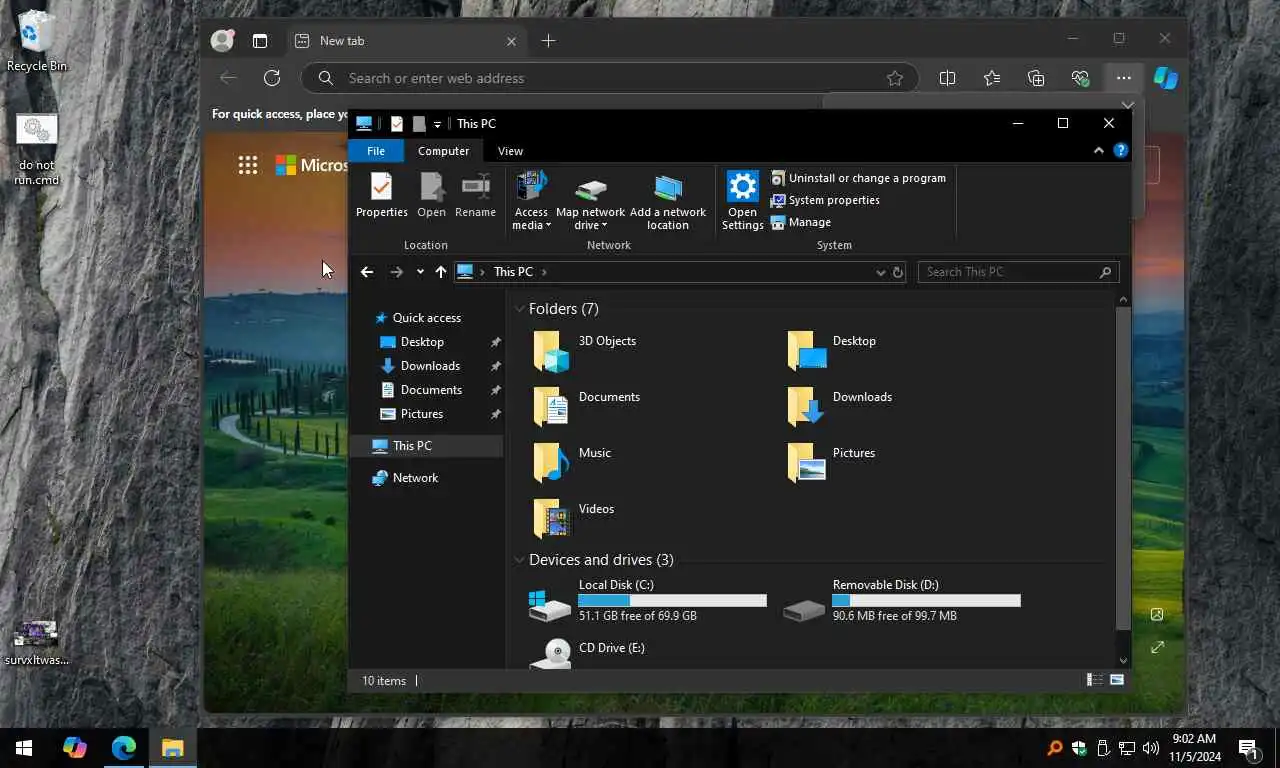Viewport: 1280px width, 768px height.
Task: Open the File menu tab
Action: [x=376, y=151]
